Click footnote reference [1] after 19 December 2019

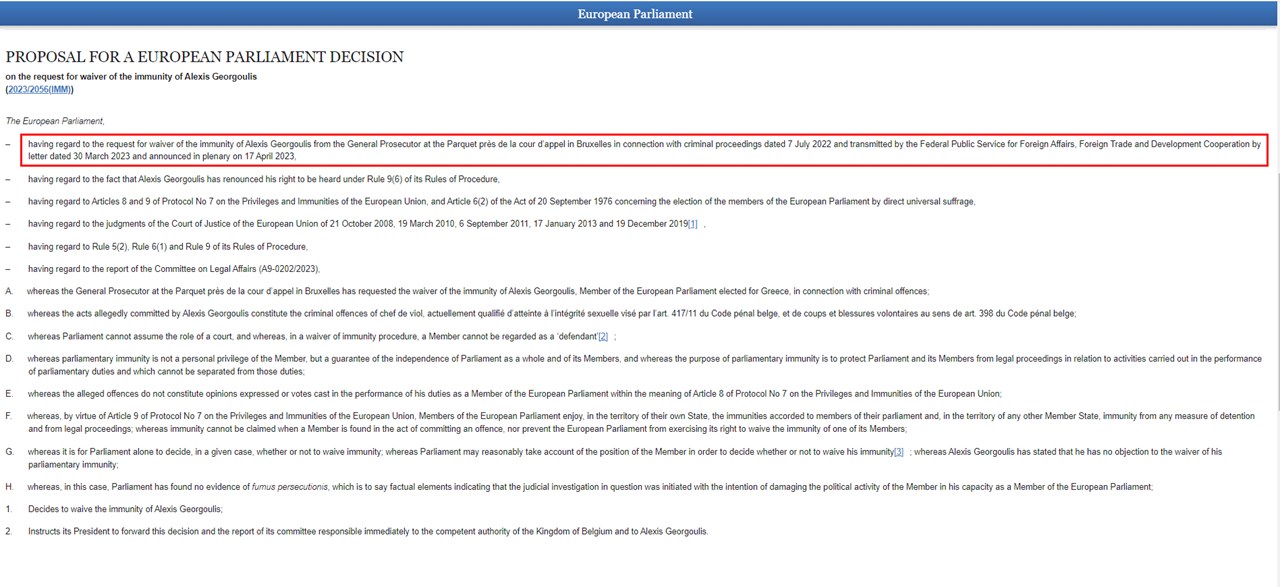[x=692, y=224]
